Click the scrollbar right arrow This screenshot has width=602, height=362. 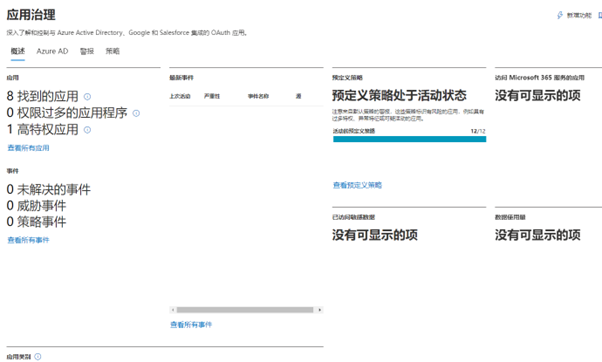tap(319, 310)
